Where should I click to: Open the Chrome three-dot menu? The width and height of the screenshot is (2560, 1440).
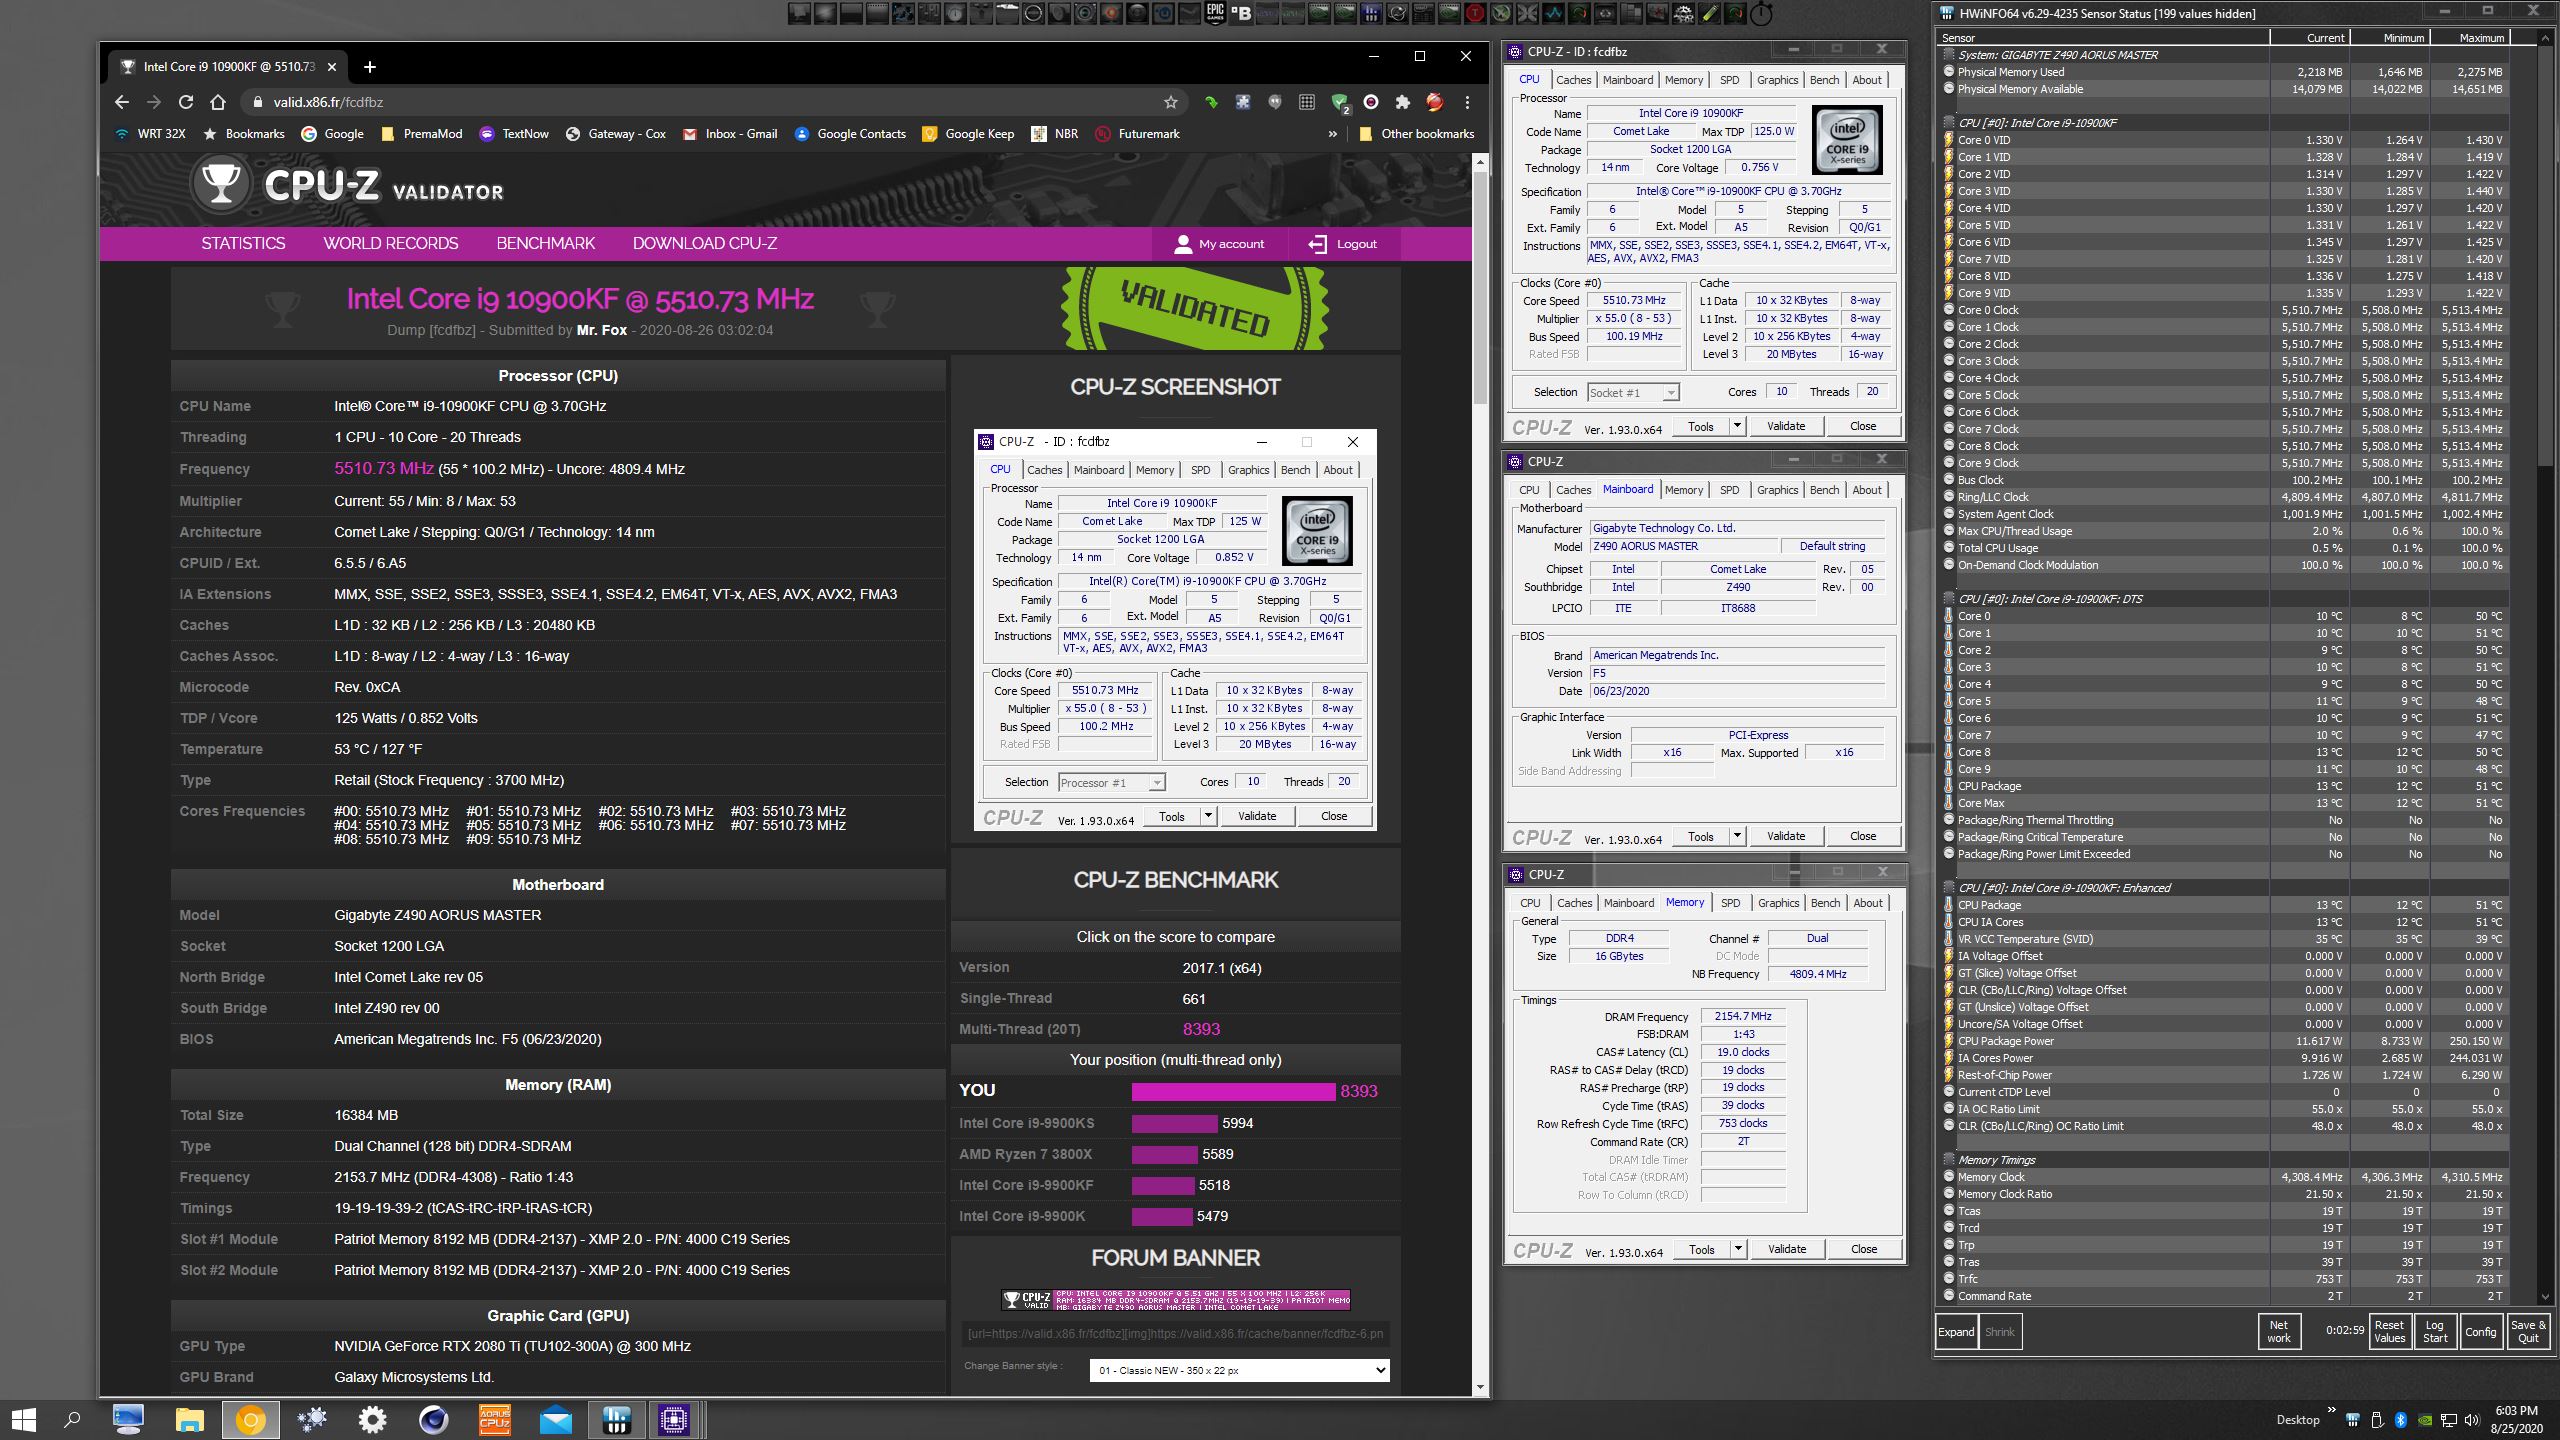click(1467, 102)
